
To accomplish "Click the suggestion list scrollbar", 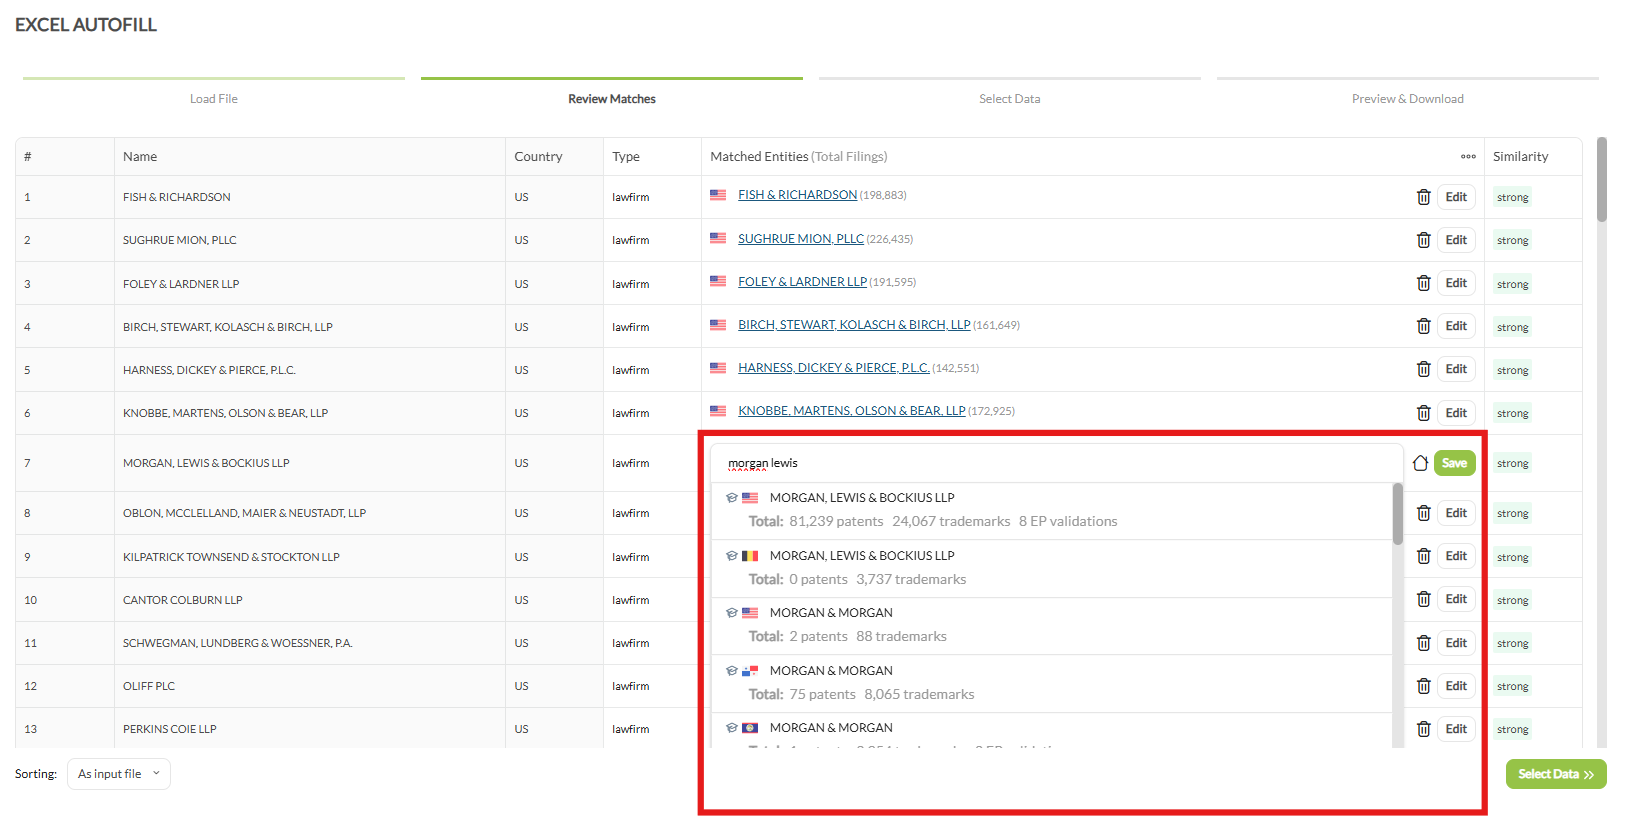I will (x=1397, y=514).
